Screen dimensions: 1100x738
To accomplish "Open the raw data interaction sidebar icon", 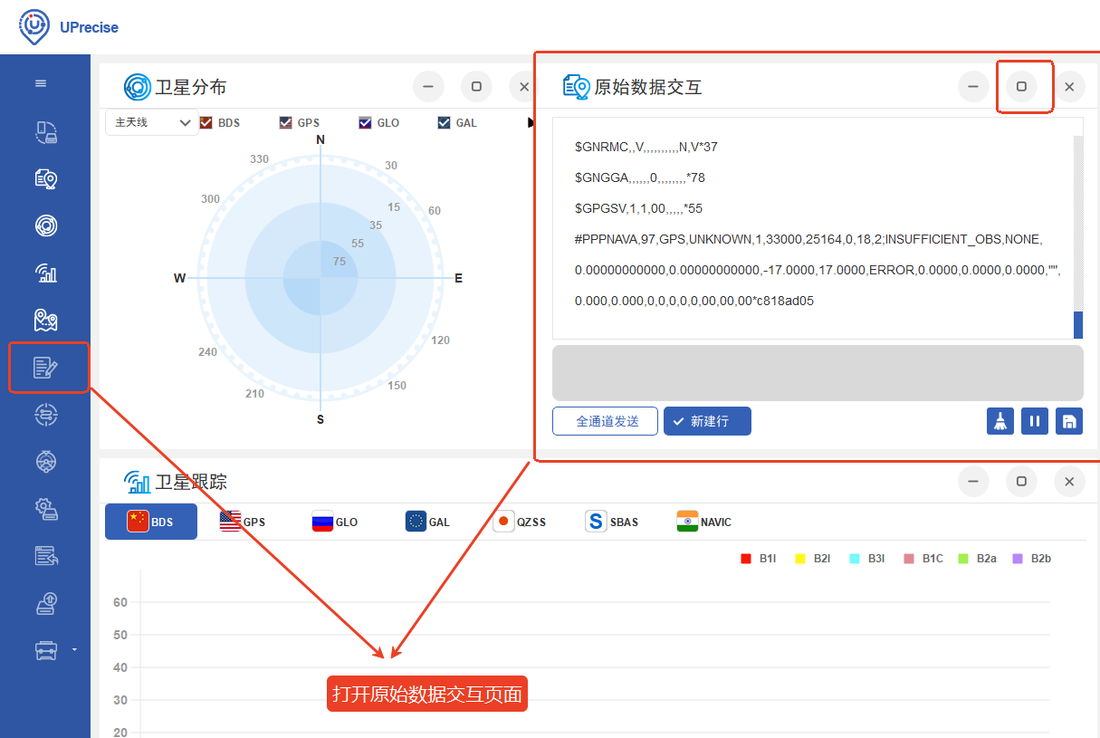I will tap(46, 367).
